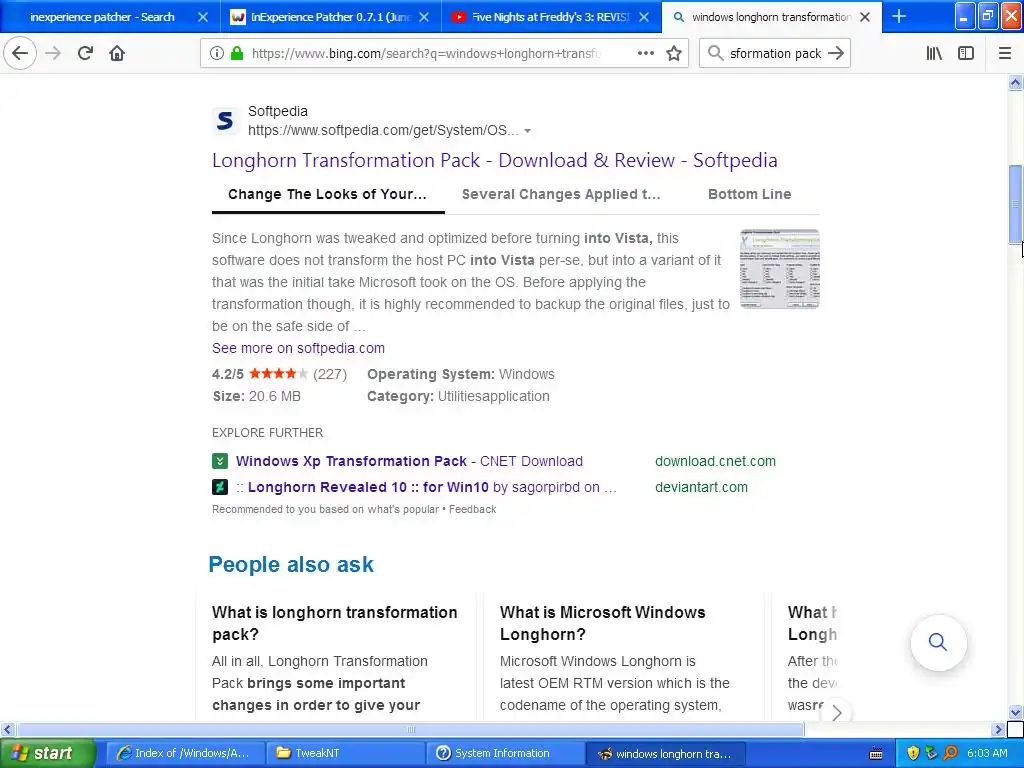The image size is (1024, 768).
Task: Select the Several Changes Applied tab
Action: (561, 194)
